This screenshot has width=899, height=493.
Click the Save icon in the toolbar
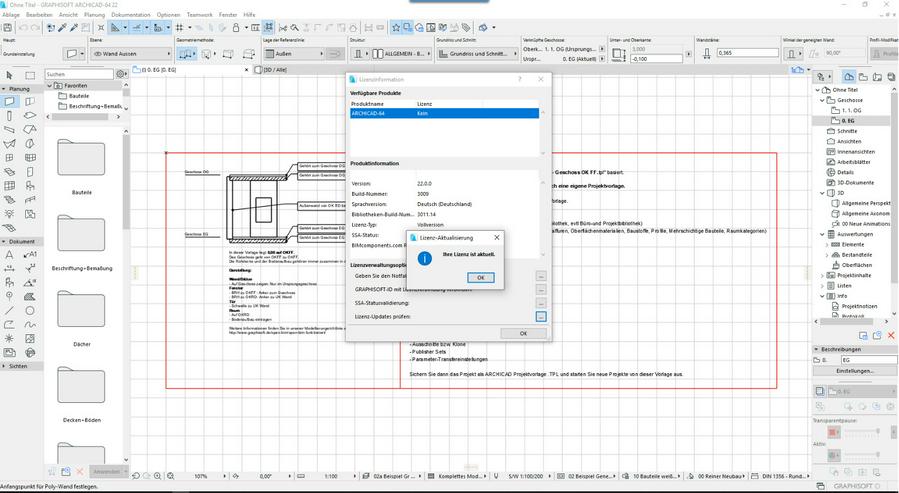point(7,28)
